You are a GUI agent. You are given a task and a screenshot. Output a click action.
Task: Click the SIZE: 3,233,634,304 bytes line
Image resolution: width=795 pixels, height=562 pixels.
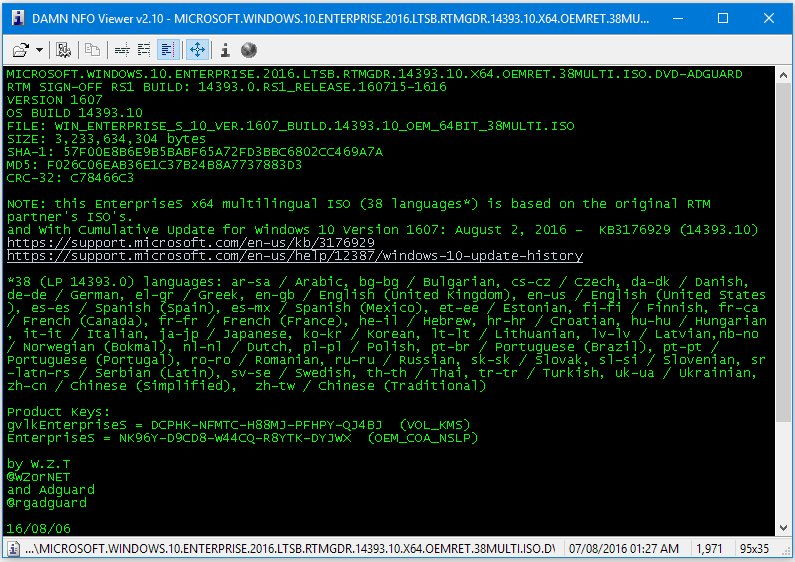click(106, 139)
